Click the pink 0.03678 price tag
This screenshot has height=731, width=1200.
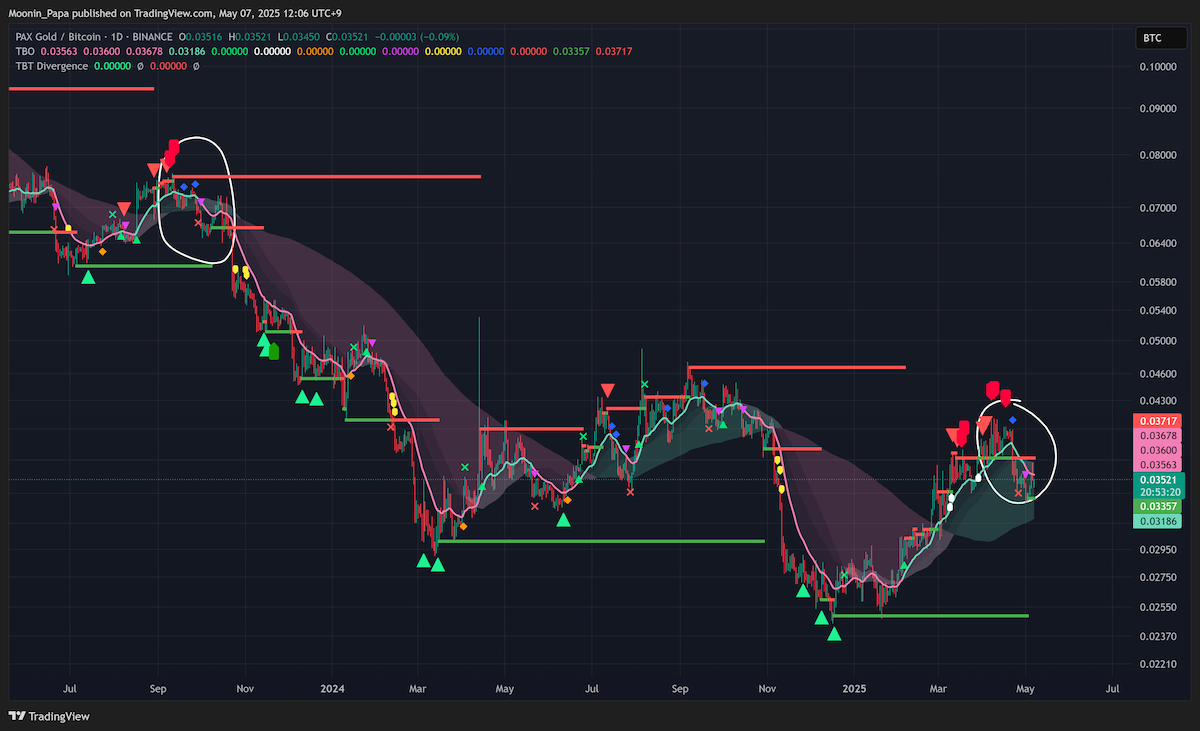click(x=1159, y=436)
